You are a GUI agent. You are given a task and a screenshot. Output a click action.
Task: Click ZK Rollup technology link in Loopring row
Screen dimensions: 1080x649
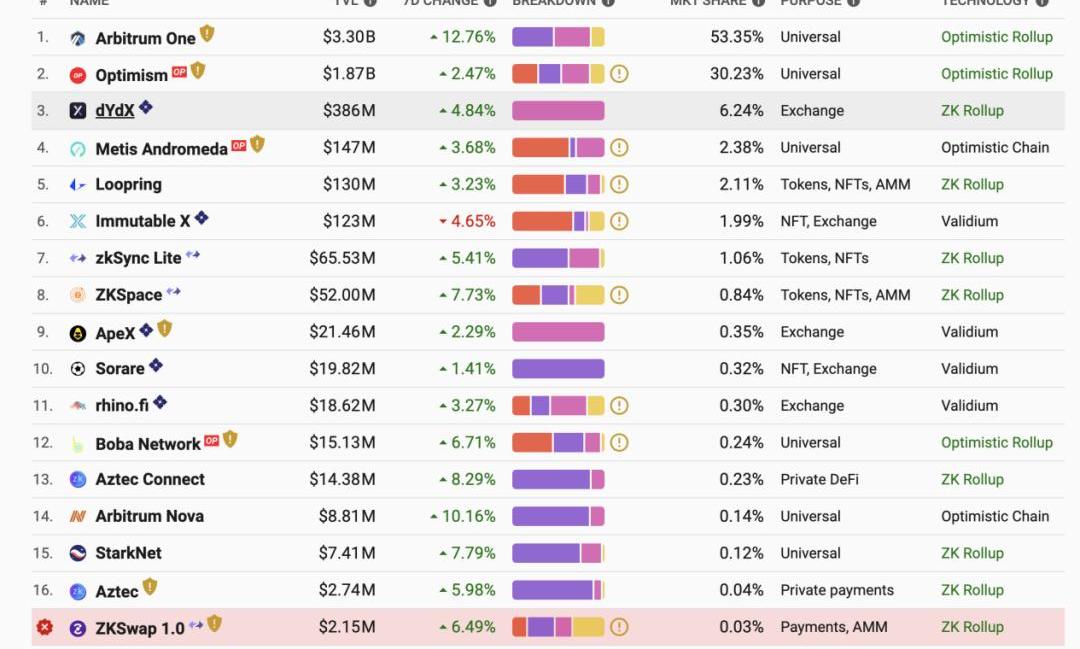[x=972, y=184]
